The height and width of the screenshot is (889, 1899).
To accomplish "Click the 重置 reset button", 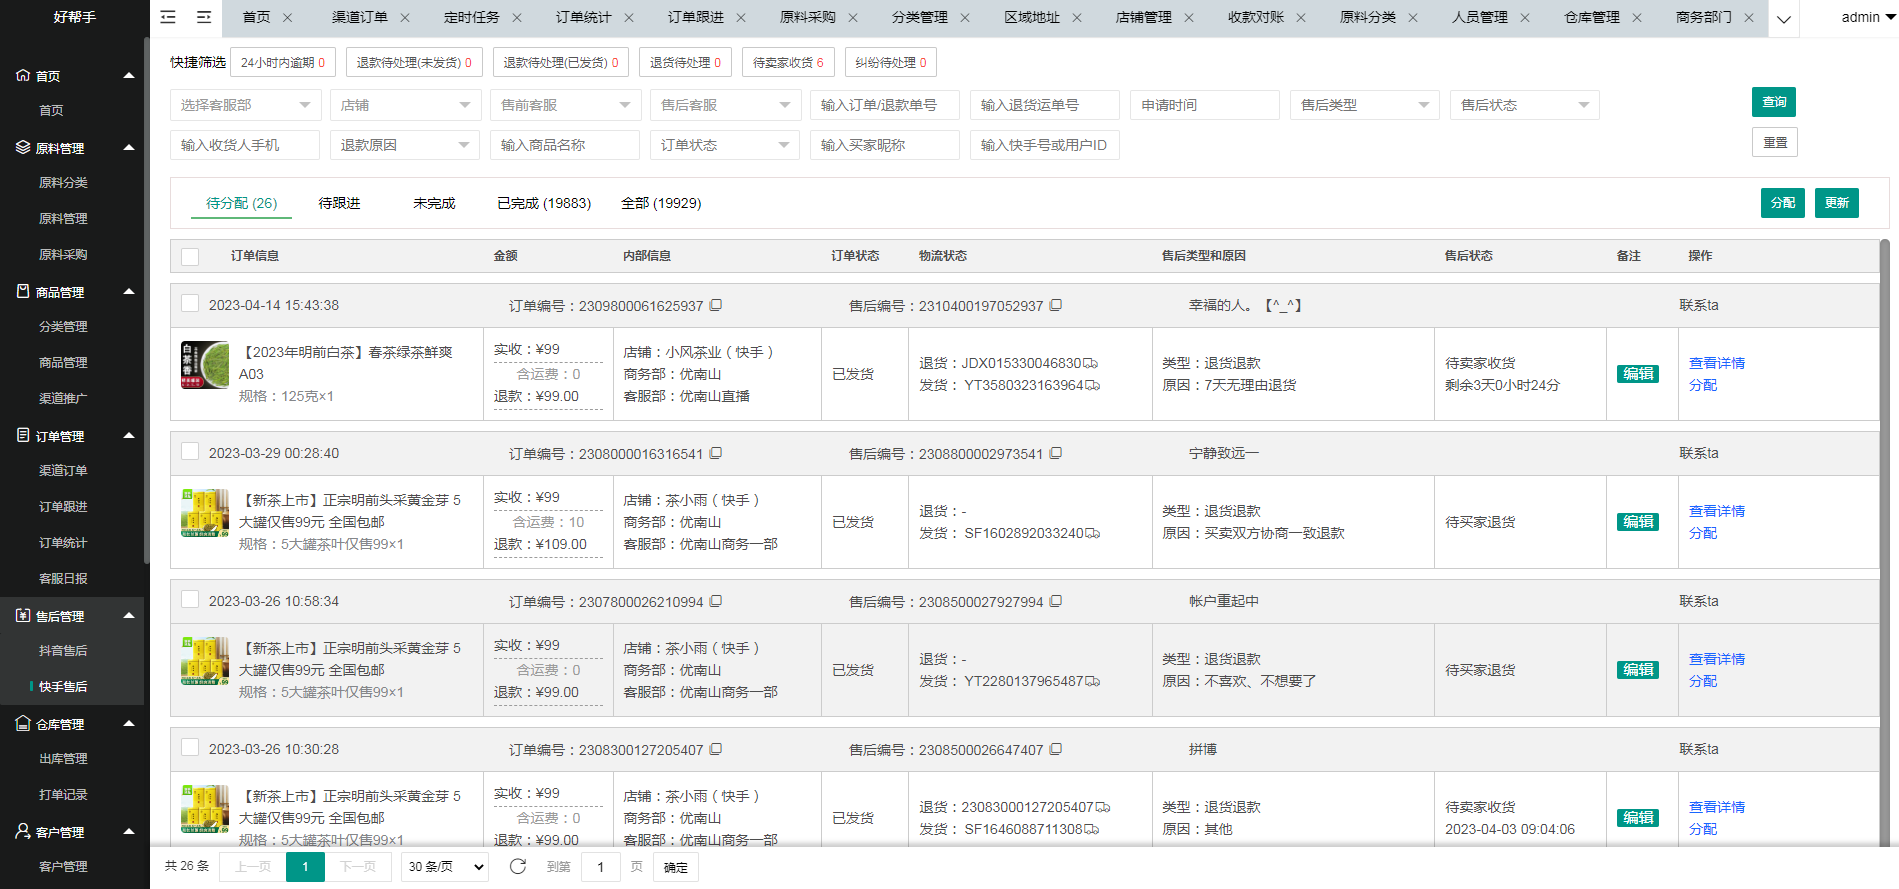I will (x=1775, y=142).
